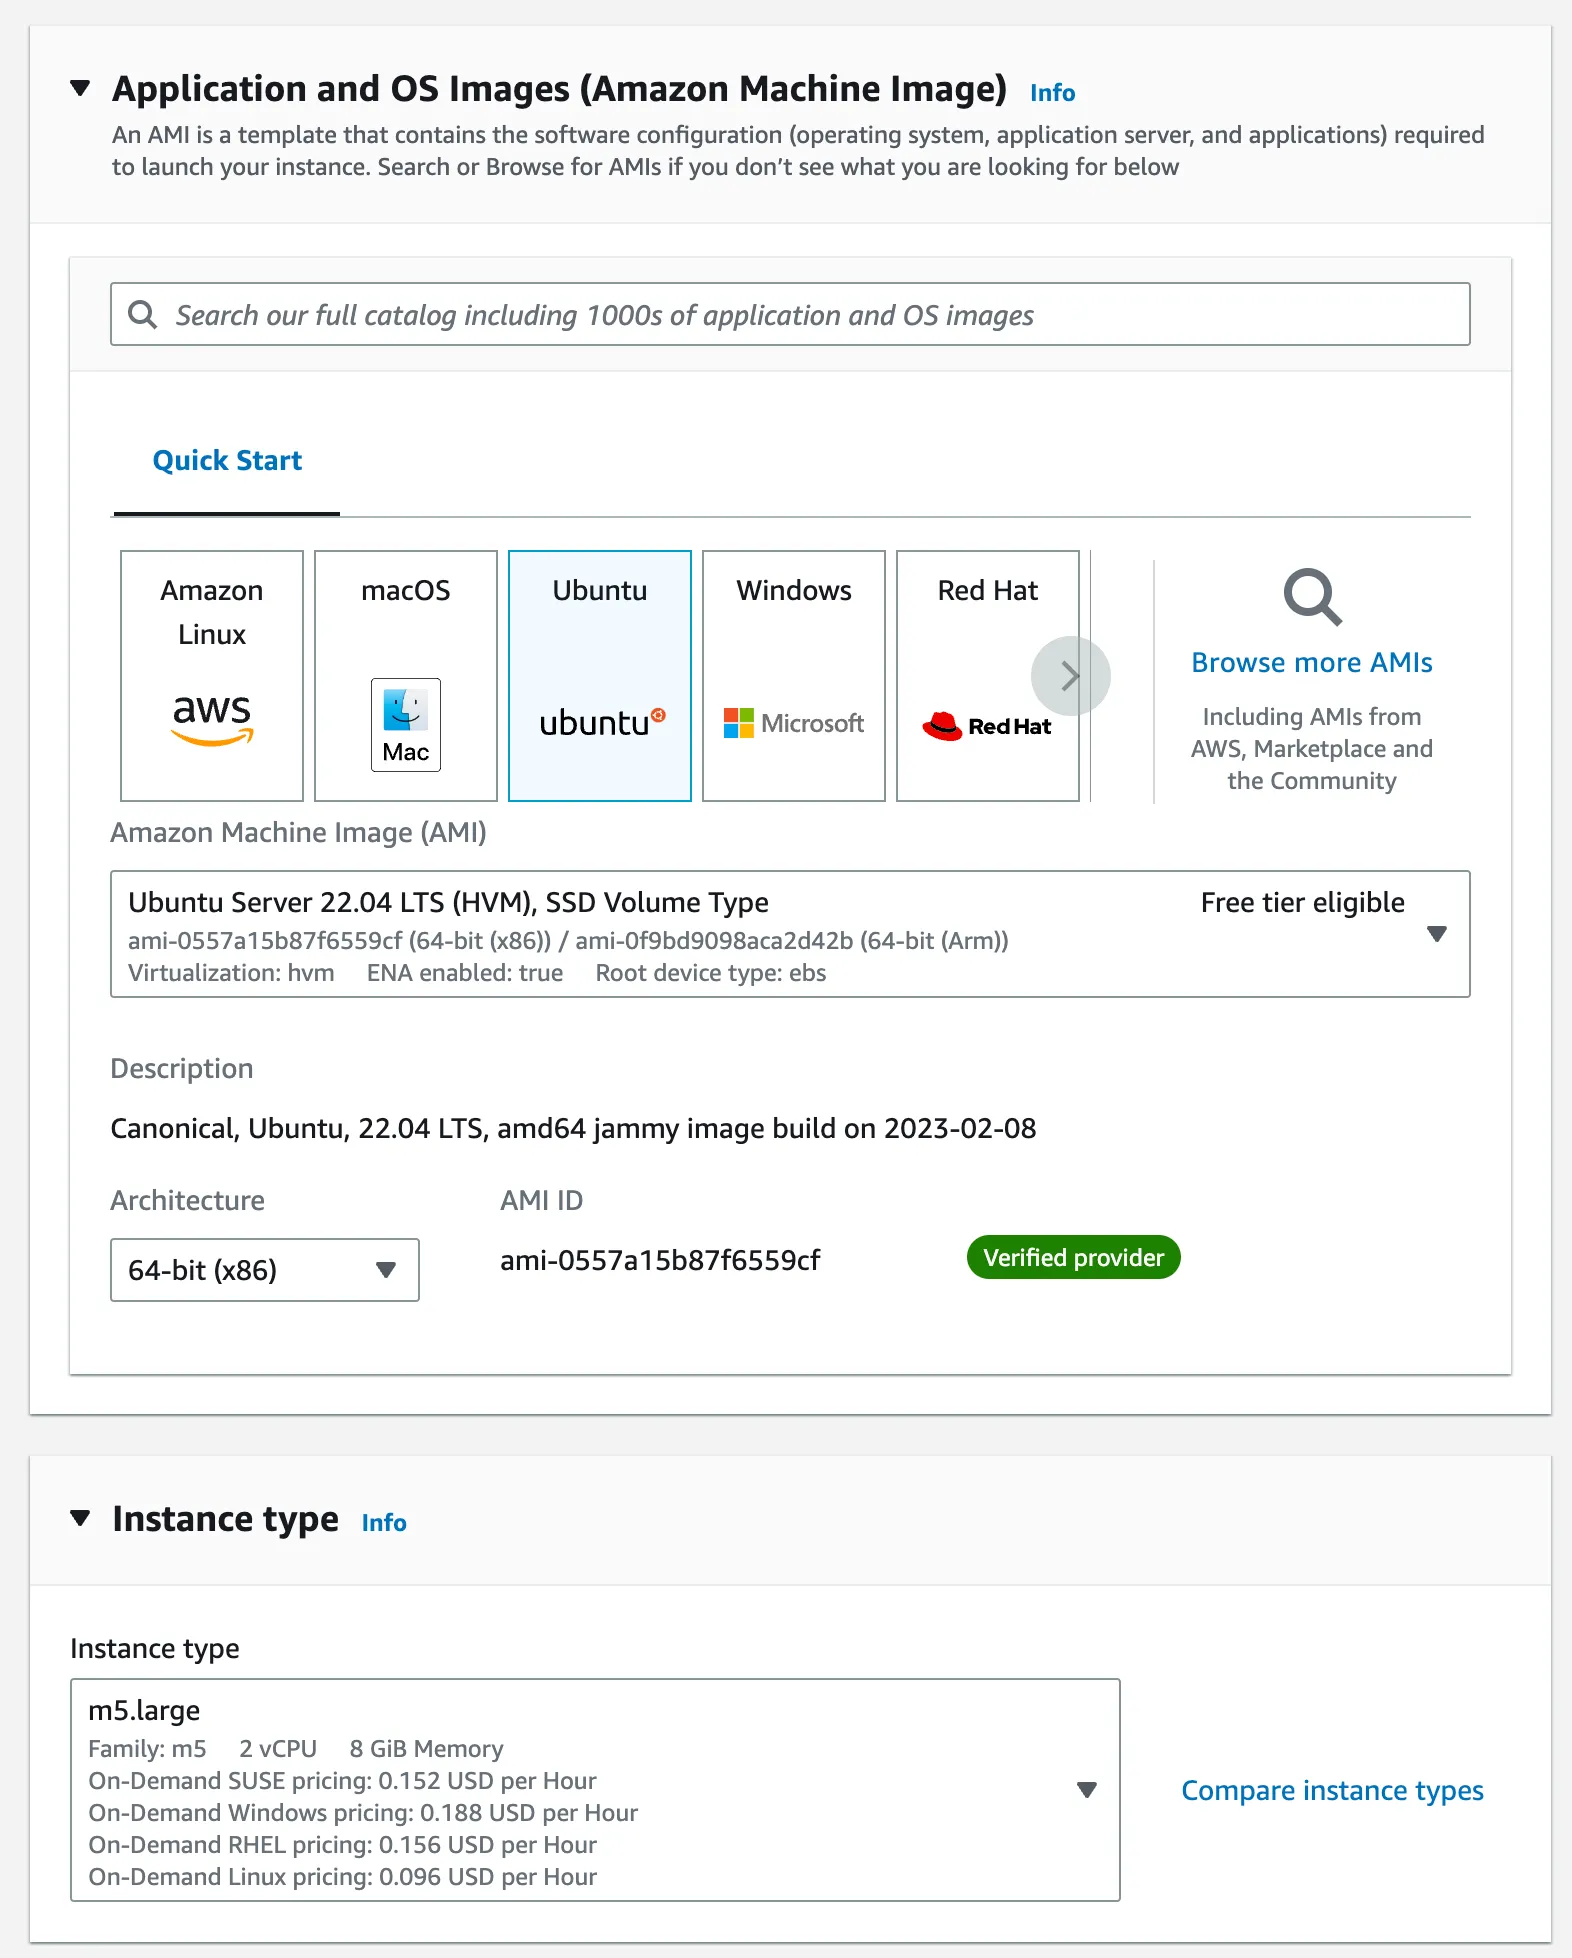The height and width of the screenshot is (1958, 1572).
Task: Click the Root device type: ebs text
Action: click(x=711, y=973)
